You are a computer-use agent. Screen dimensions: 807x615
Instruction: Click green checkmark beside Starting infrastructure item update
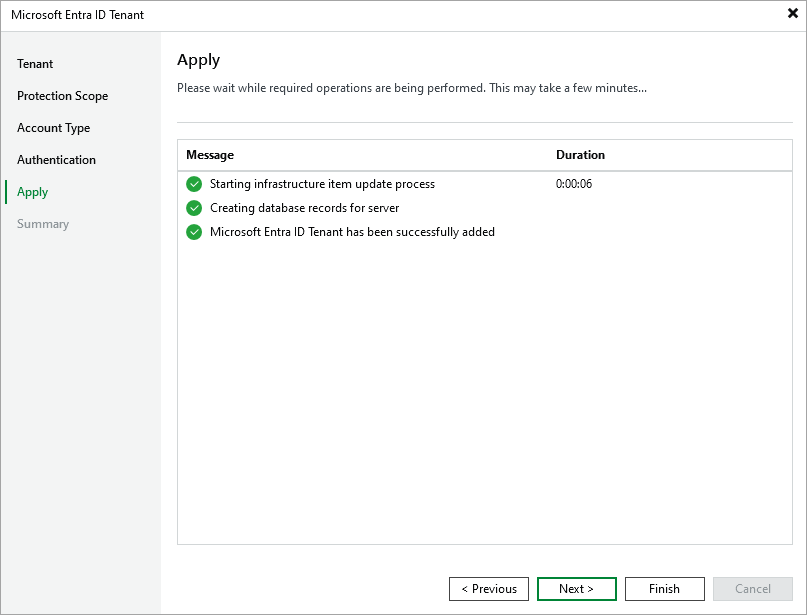pos(194,184)
